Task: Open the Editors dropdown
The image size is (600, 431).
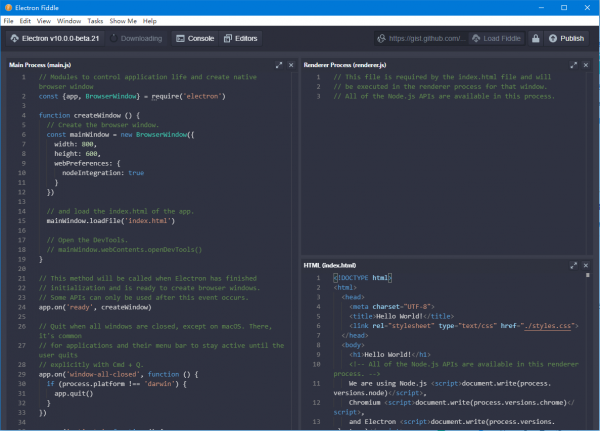Action: [x=241, y=38]
